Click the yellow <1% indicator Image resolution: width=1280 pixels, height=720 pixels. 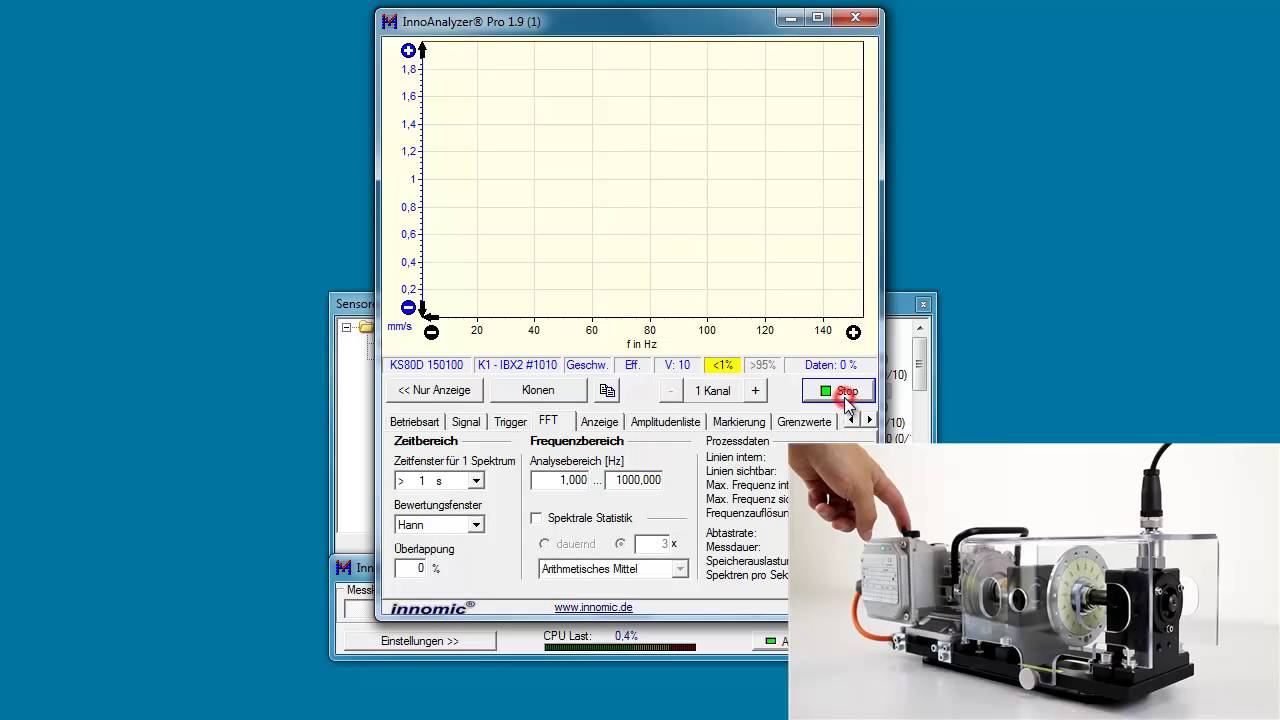pos(723,365)
